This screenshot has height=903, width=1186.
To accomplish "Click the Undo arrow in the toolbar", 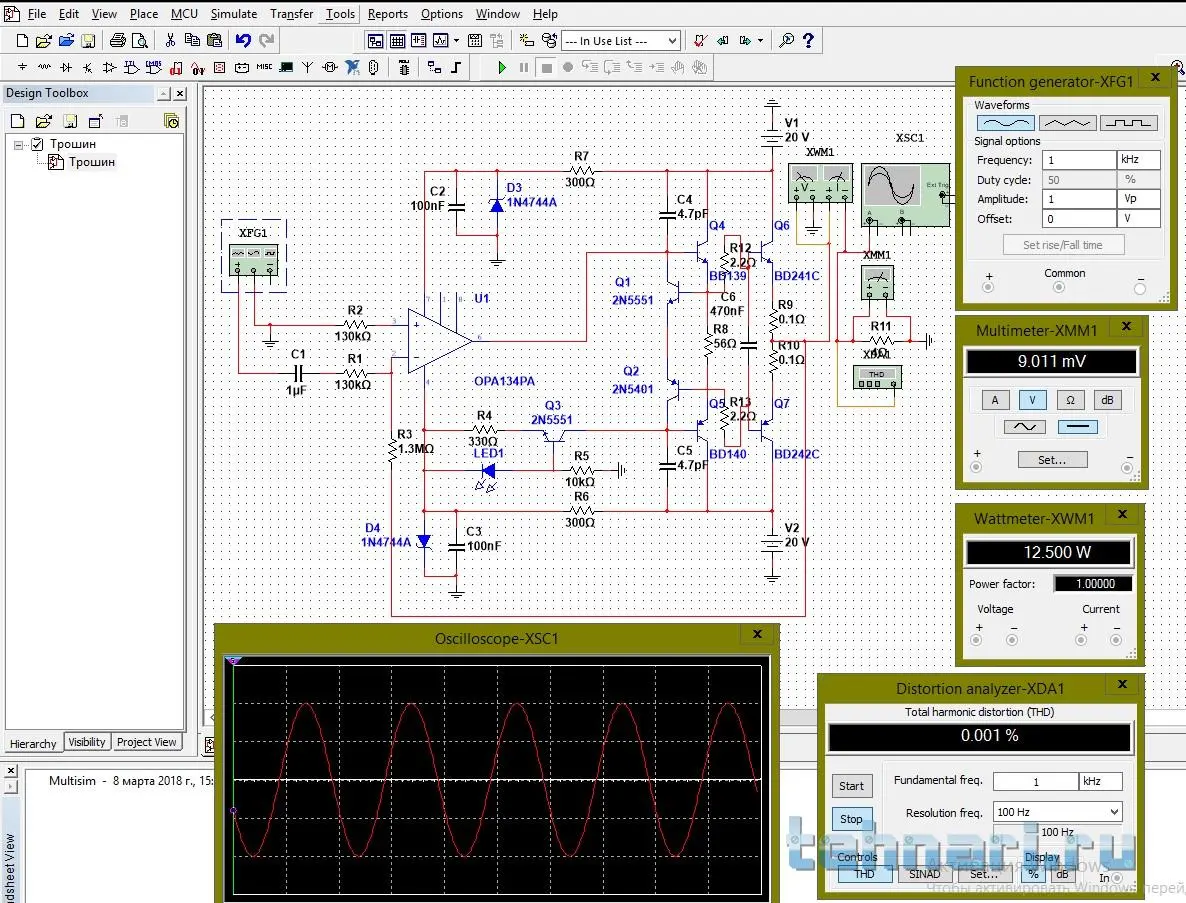I will pyautogui.click(x=243, y=41).
